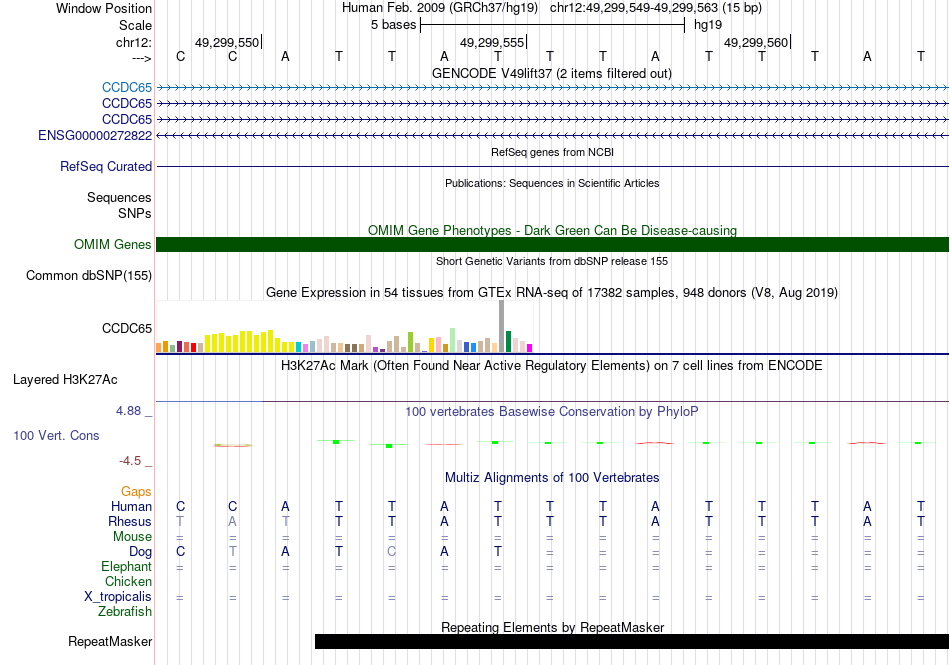950x665 pixels.
Task: Click '100 vertebrates Basewise Conservation by PhyloP' title
Action: point(552,411)
